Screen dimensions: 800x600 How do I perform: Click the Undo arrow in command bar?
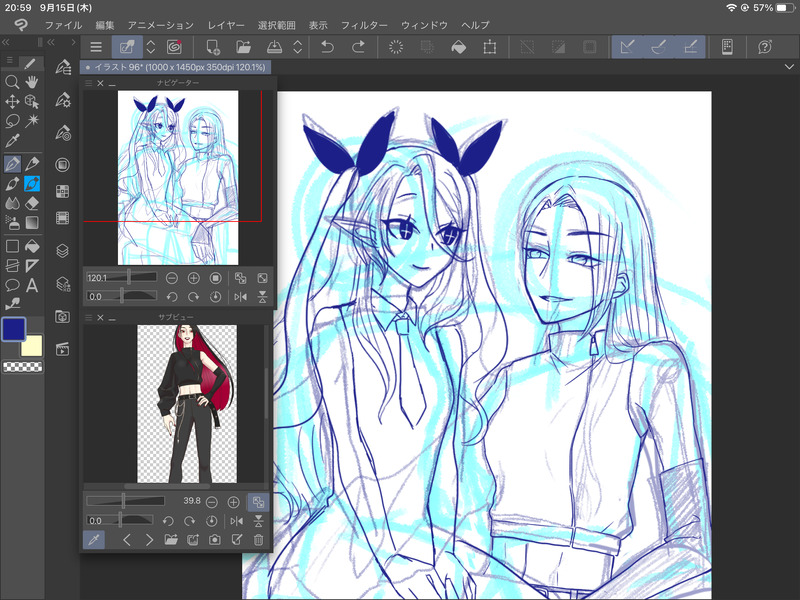tap(327, 47)
